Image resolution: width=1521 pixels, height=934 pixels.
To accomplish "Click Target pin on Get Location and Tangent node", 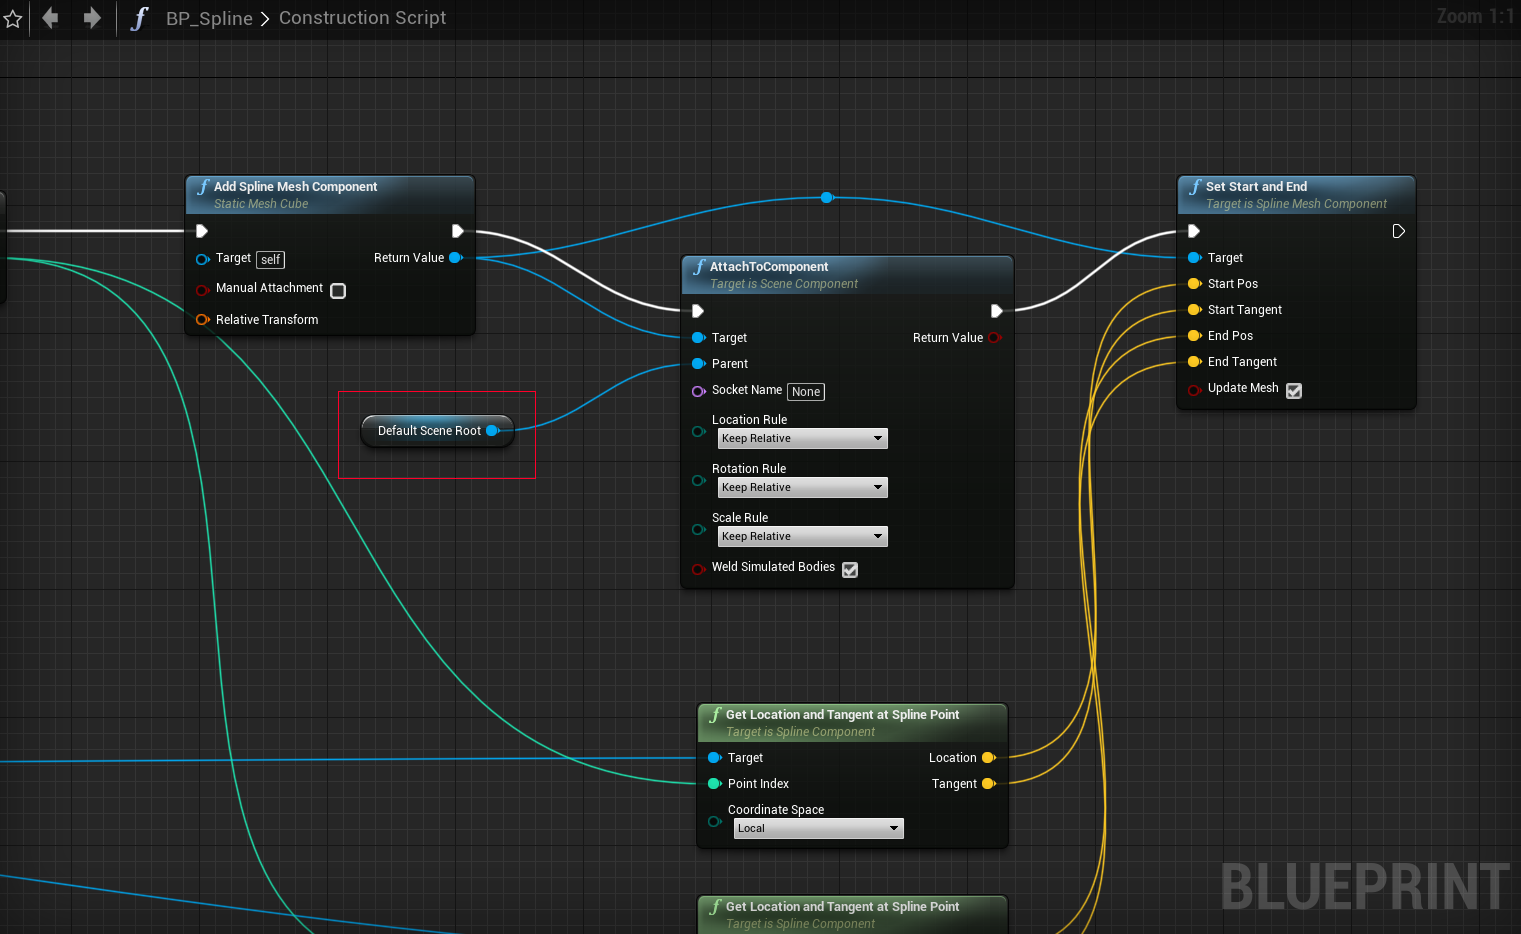I will (714, 758).
